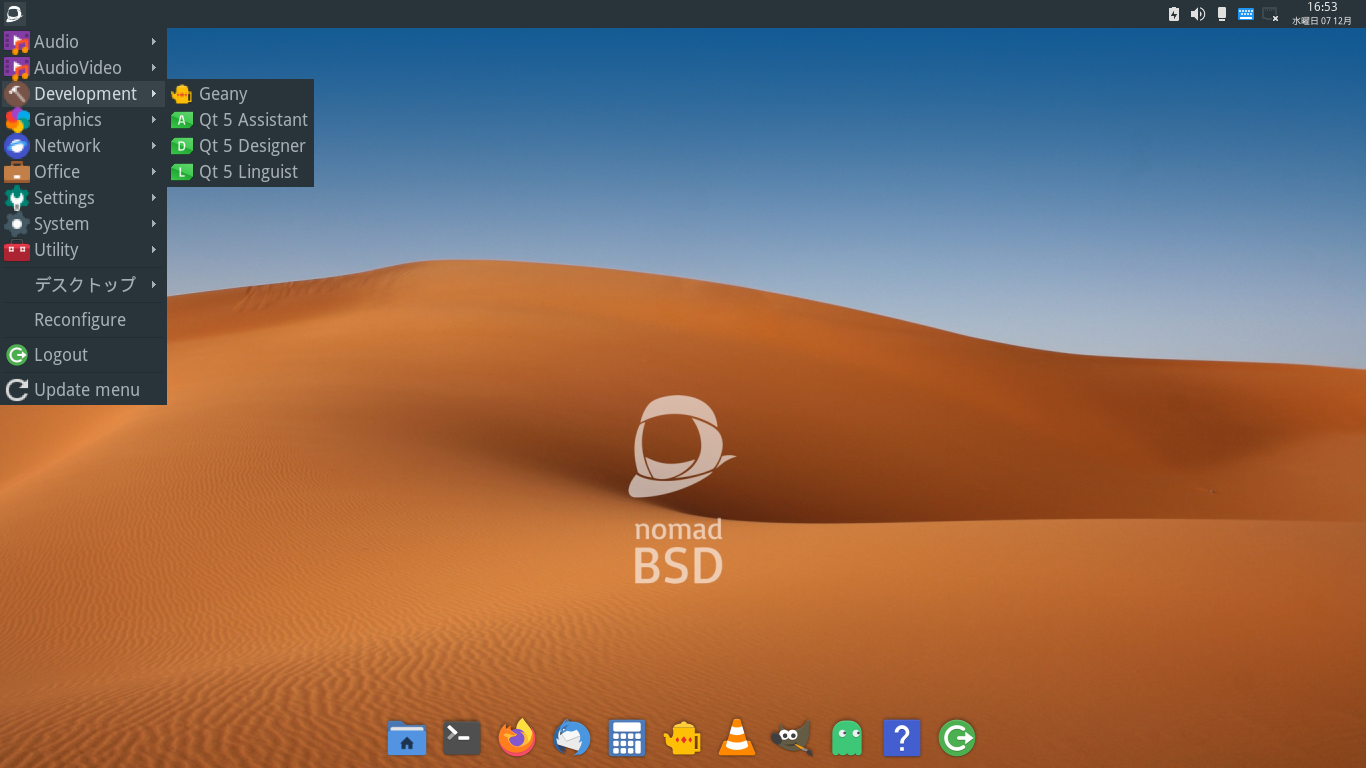
Task: Expand the デスクトップ submenu
Action: coord(83,284)
